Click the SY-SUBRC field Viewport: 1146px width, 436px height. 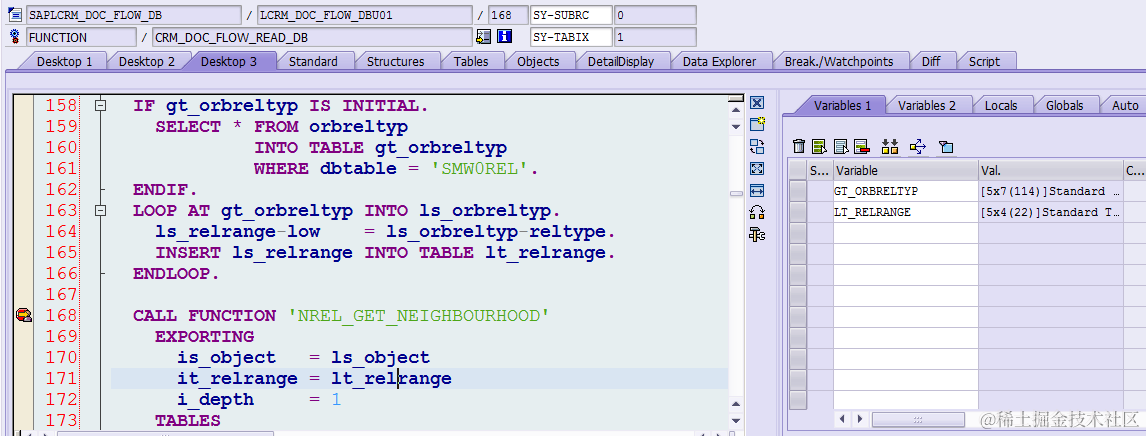coord(571,15)
